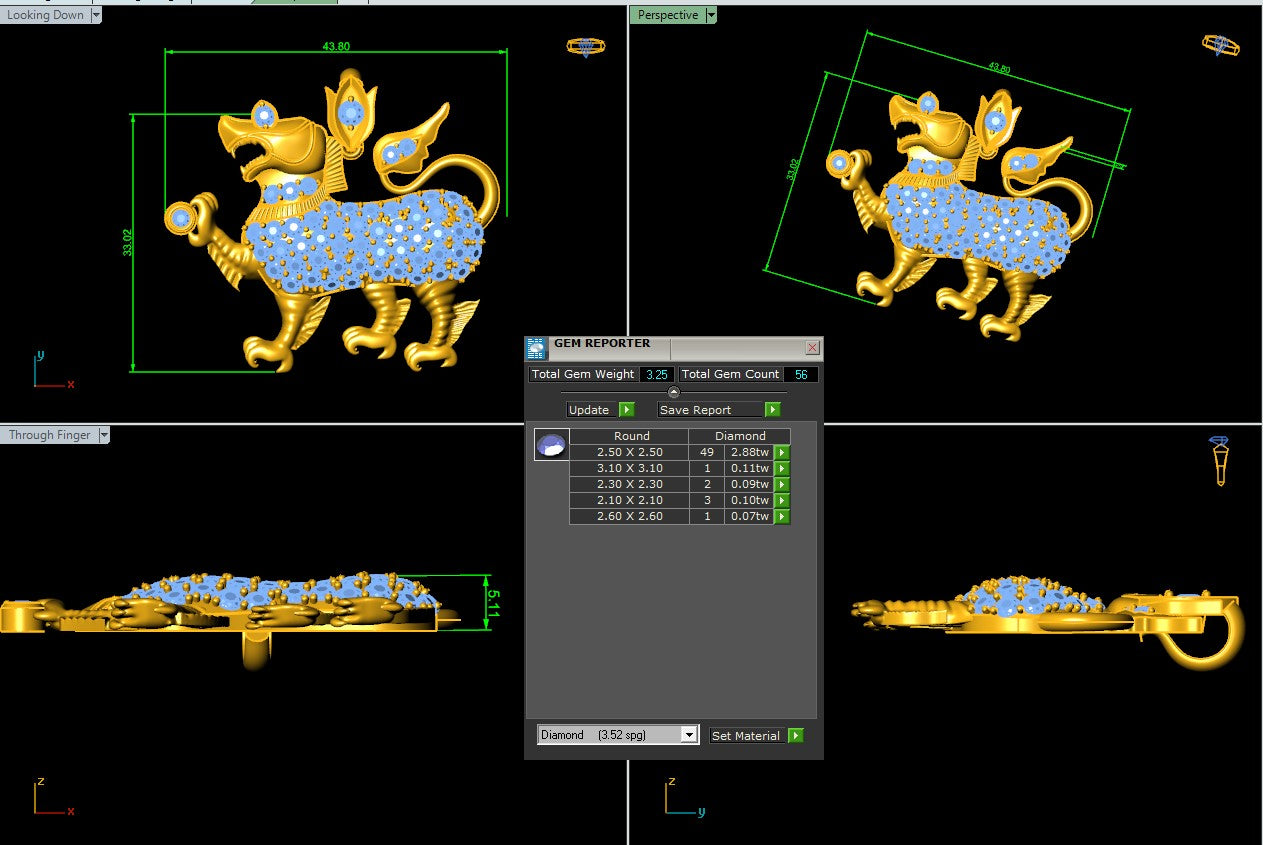
Task: Click 43.80 dimension in Looking Down viewport
Action: coord(336,46)
